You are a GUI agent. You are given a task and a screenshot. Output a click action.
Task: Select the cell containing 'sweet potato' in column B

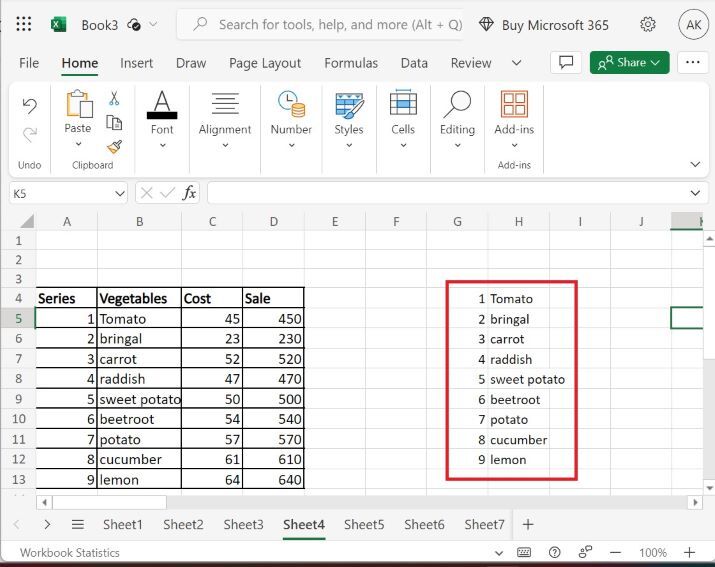pyautogui.click(x=140, y=399)
